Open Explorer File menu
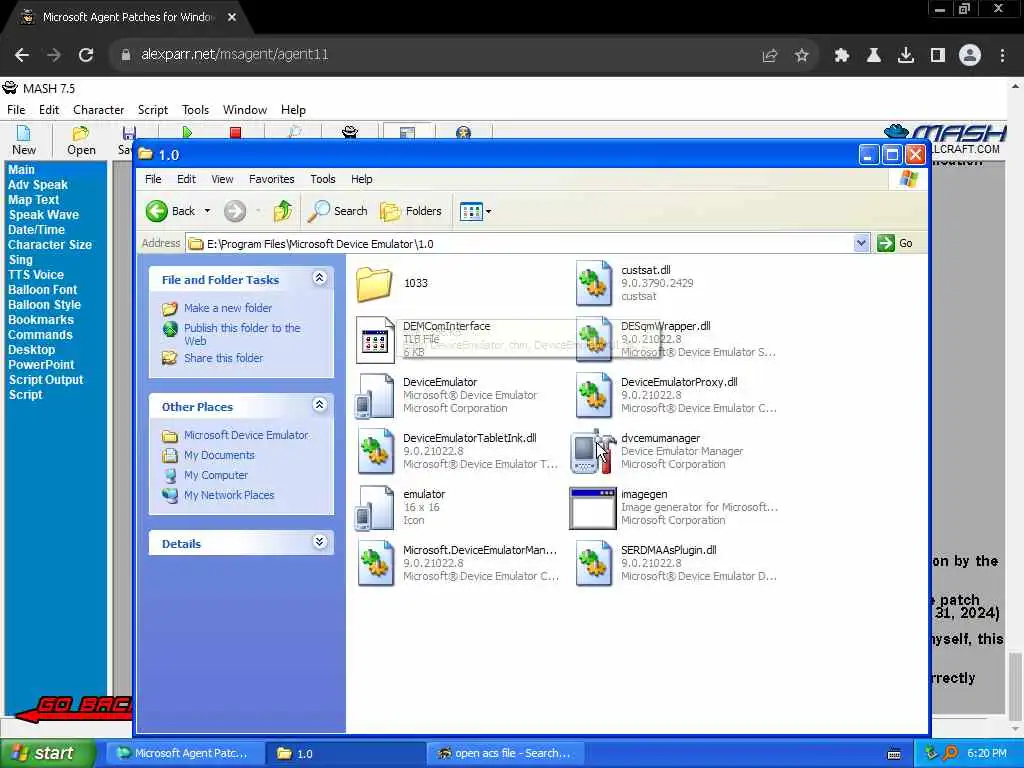 (153, 179)
